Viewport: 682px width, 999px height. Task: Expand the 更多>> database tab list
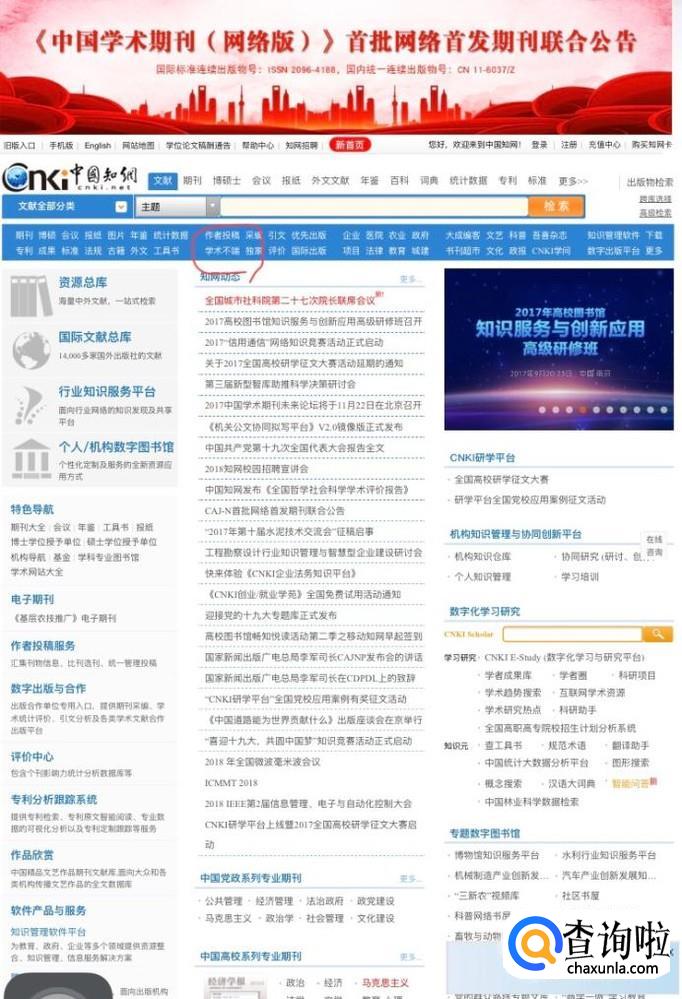(573, 181)
